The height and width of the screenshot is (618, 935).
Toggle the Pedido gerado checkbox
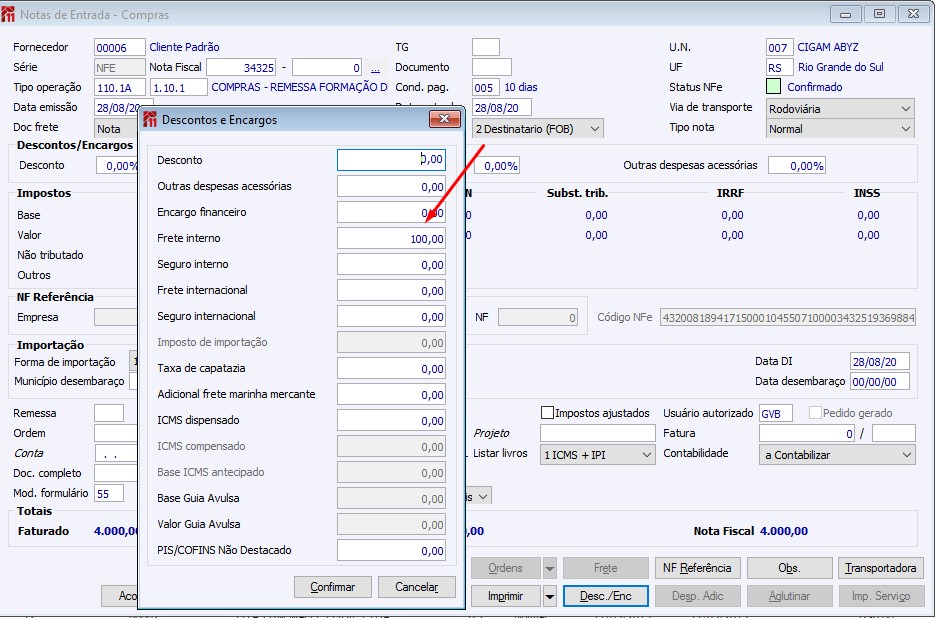click(x=815, y=413)
